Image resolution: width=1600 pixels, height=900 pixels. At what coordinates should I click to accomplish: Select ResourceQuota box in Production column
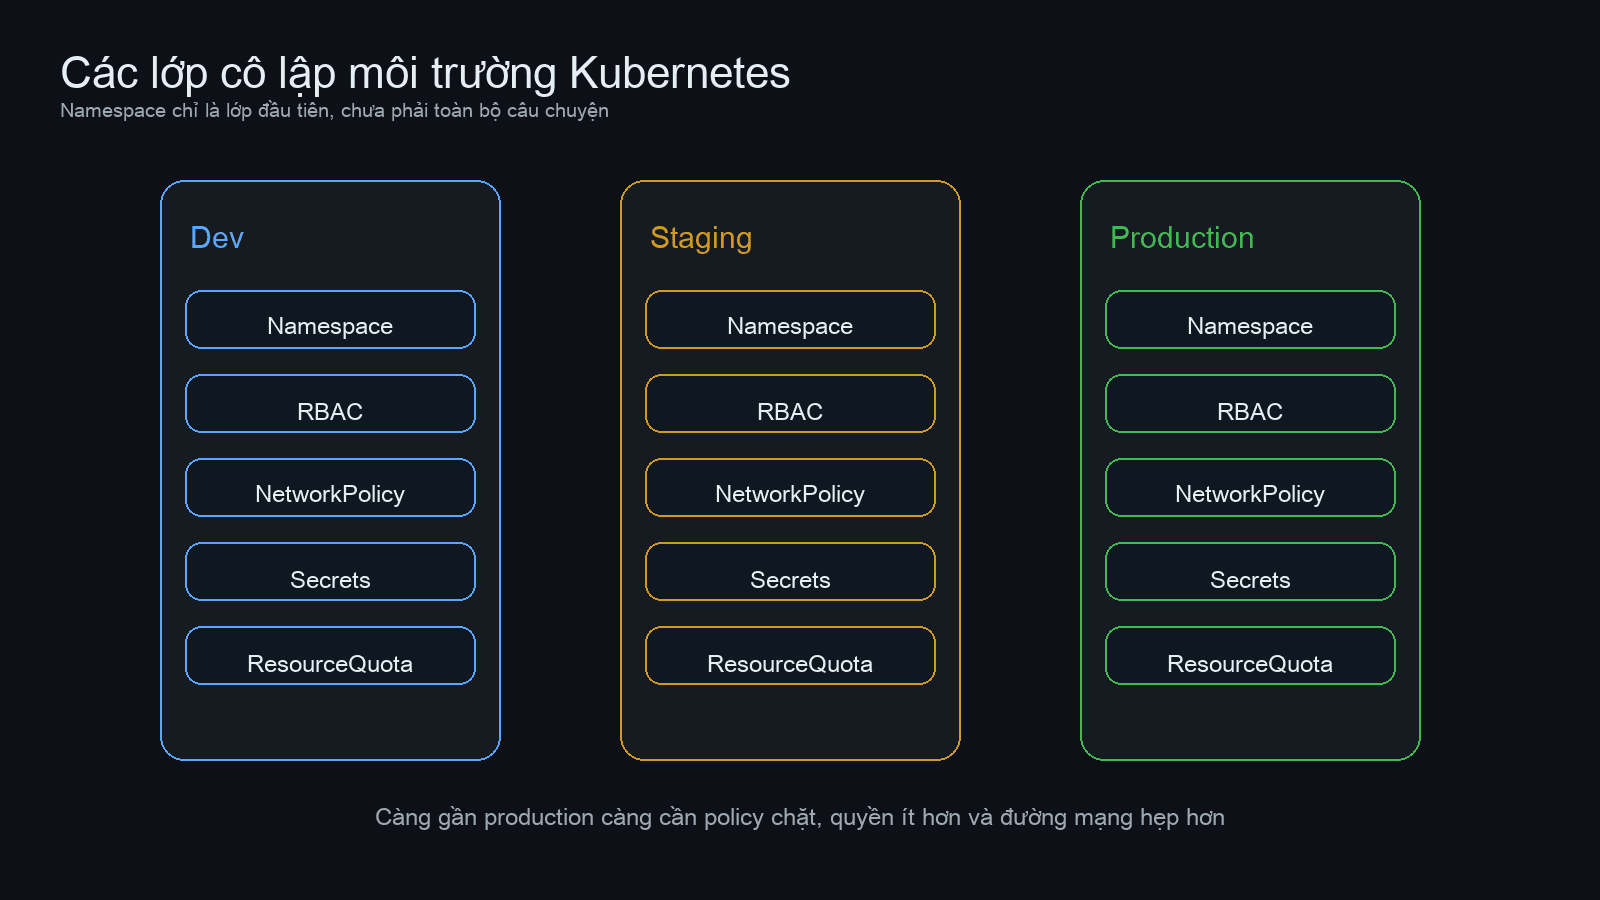1250,656
